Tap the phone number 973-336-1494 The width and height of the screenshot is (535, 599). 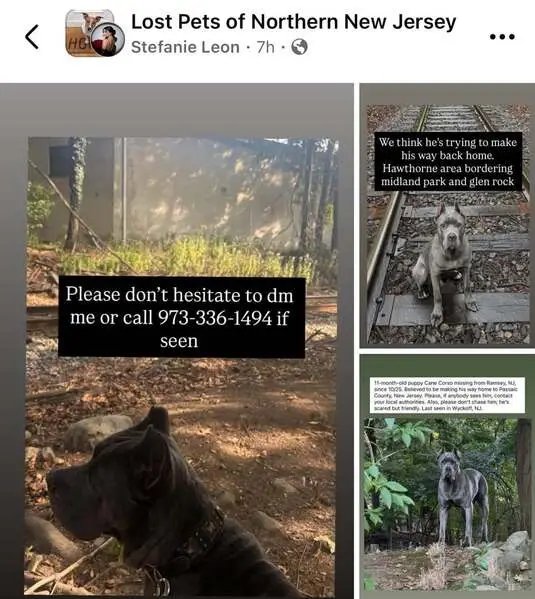click(215, 318)
